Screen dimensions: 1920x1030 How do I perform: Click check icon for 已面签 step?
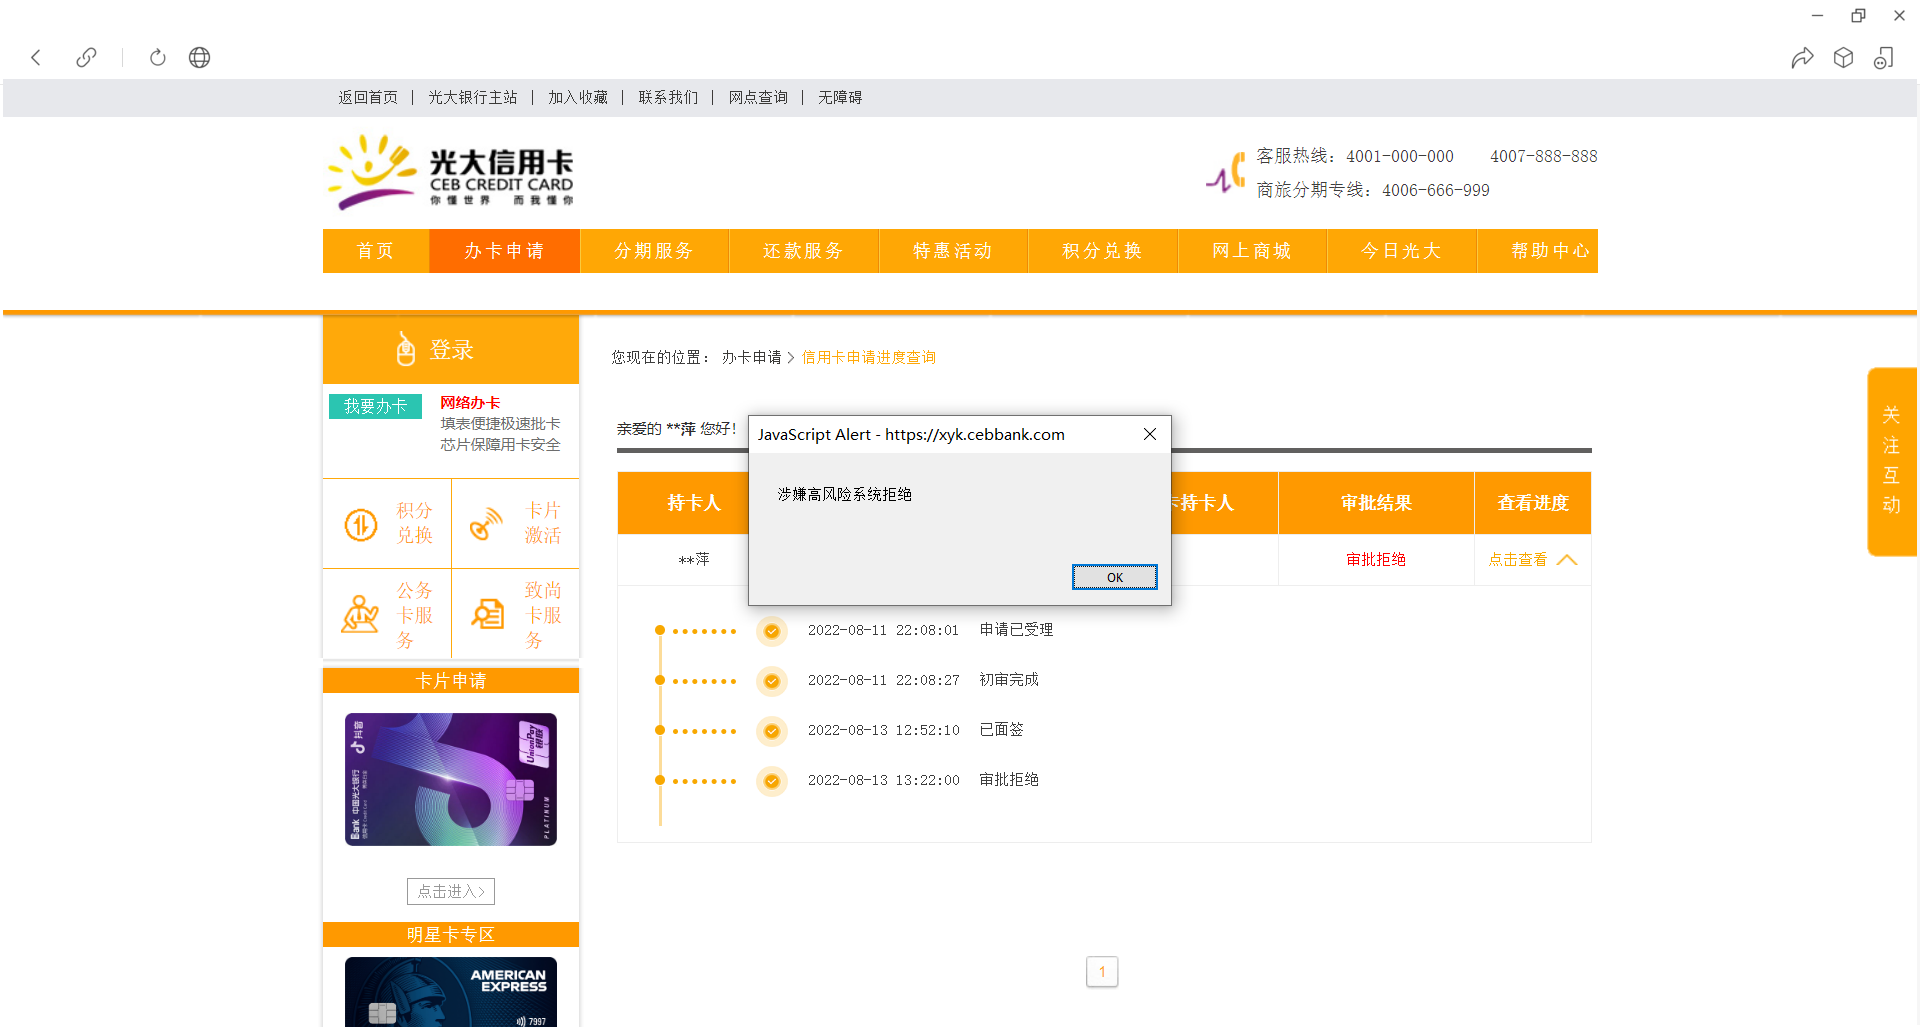772,731
